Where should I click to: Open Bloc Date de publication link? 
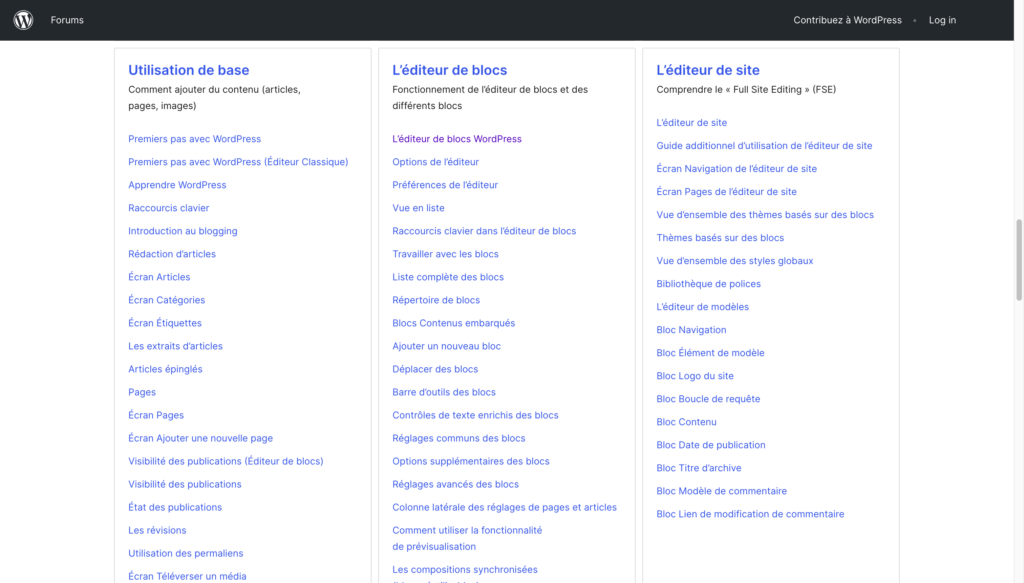coord(711,445)
